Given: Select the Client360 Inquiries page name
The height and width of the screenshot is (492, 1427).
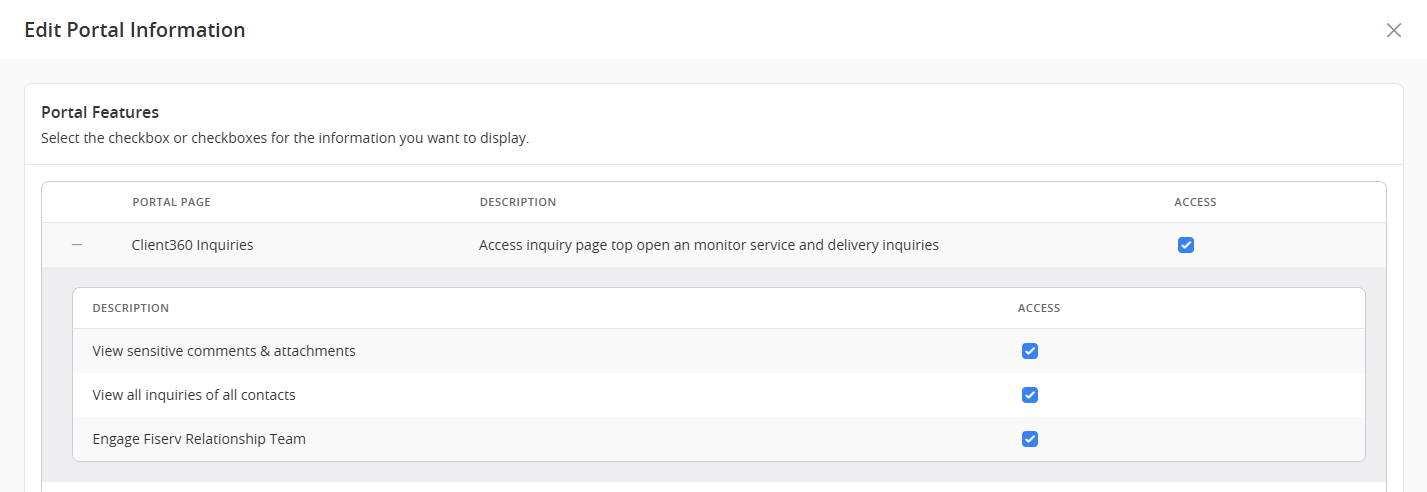Looking at the screenshot, I should [x=192, y=245].
